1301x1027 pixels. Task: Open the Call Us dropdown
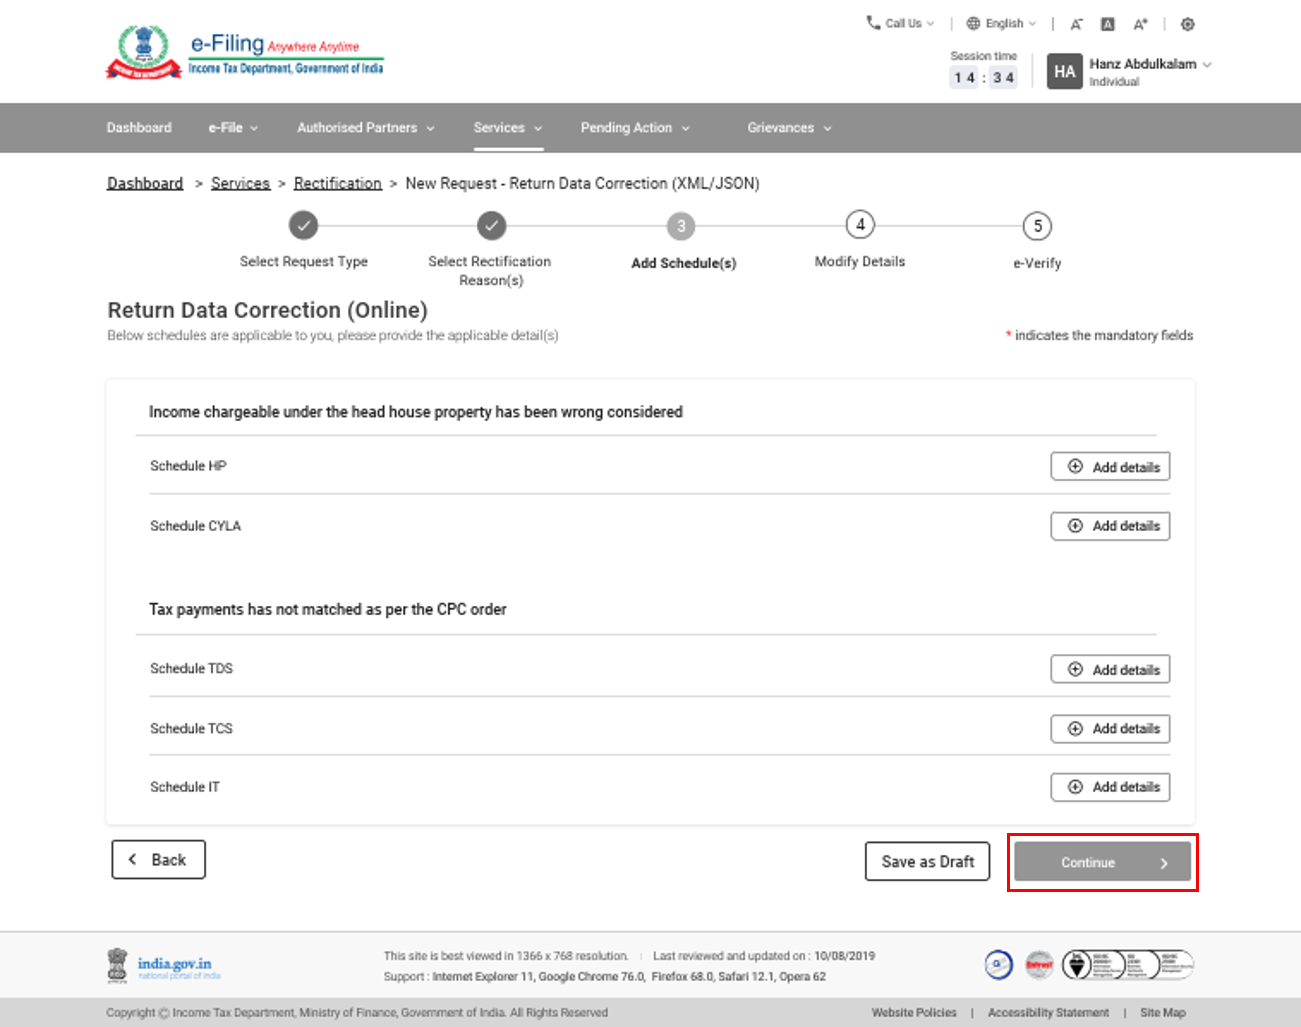900,23
